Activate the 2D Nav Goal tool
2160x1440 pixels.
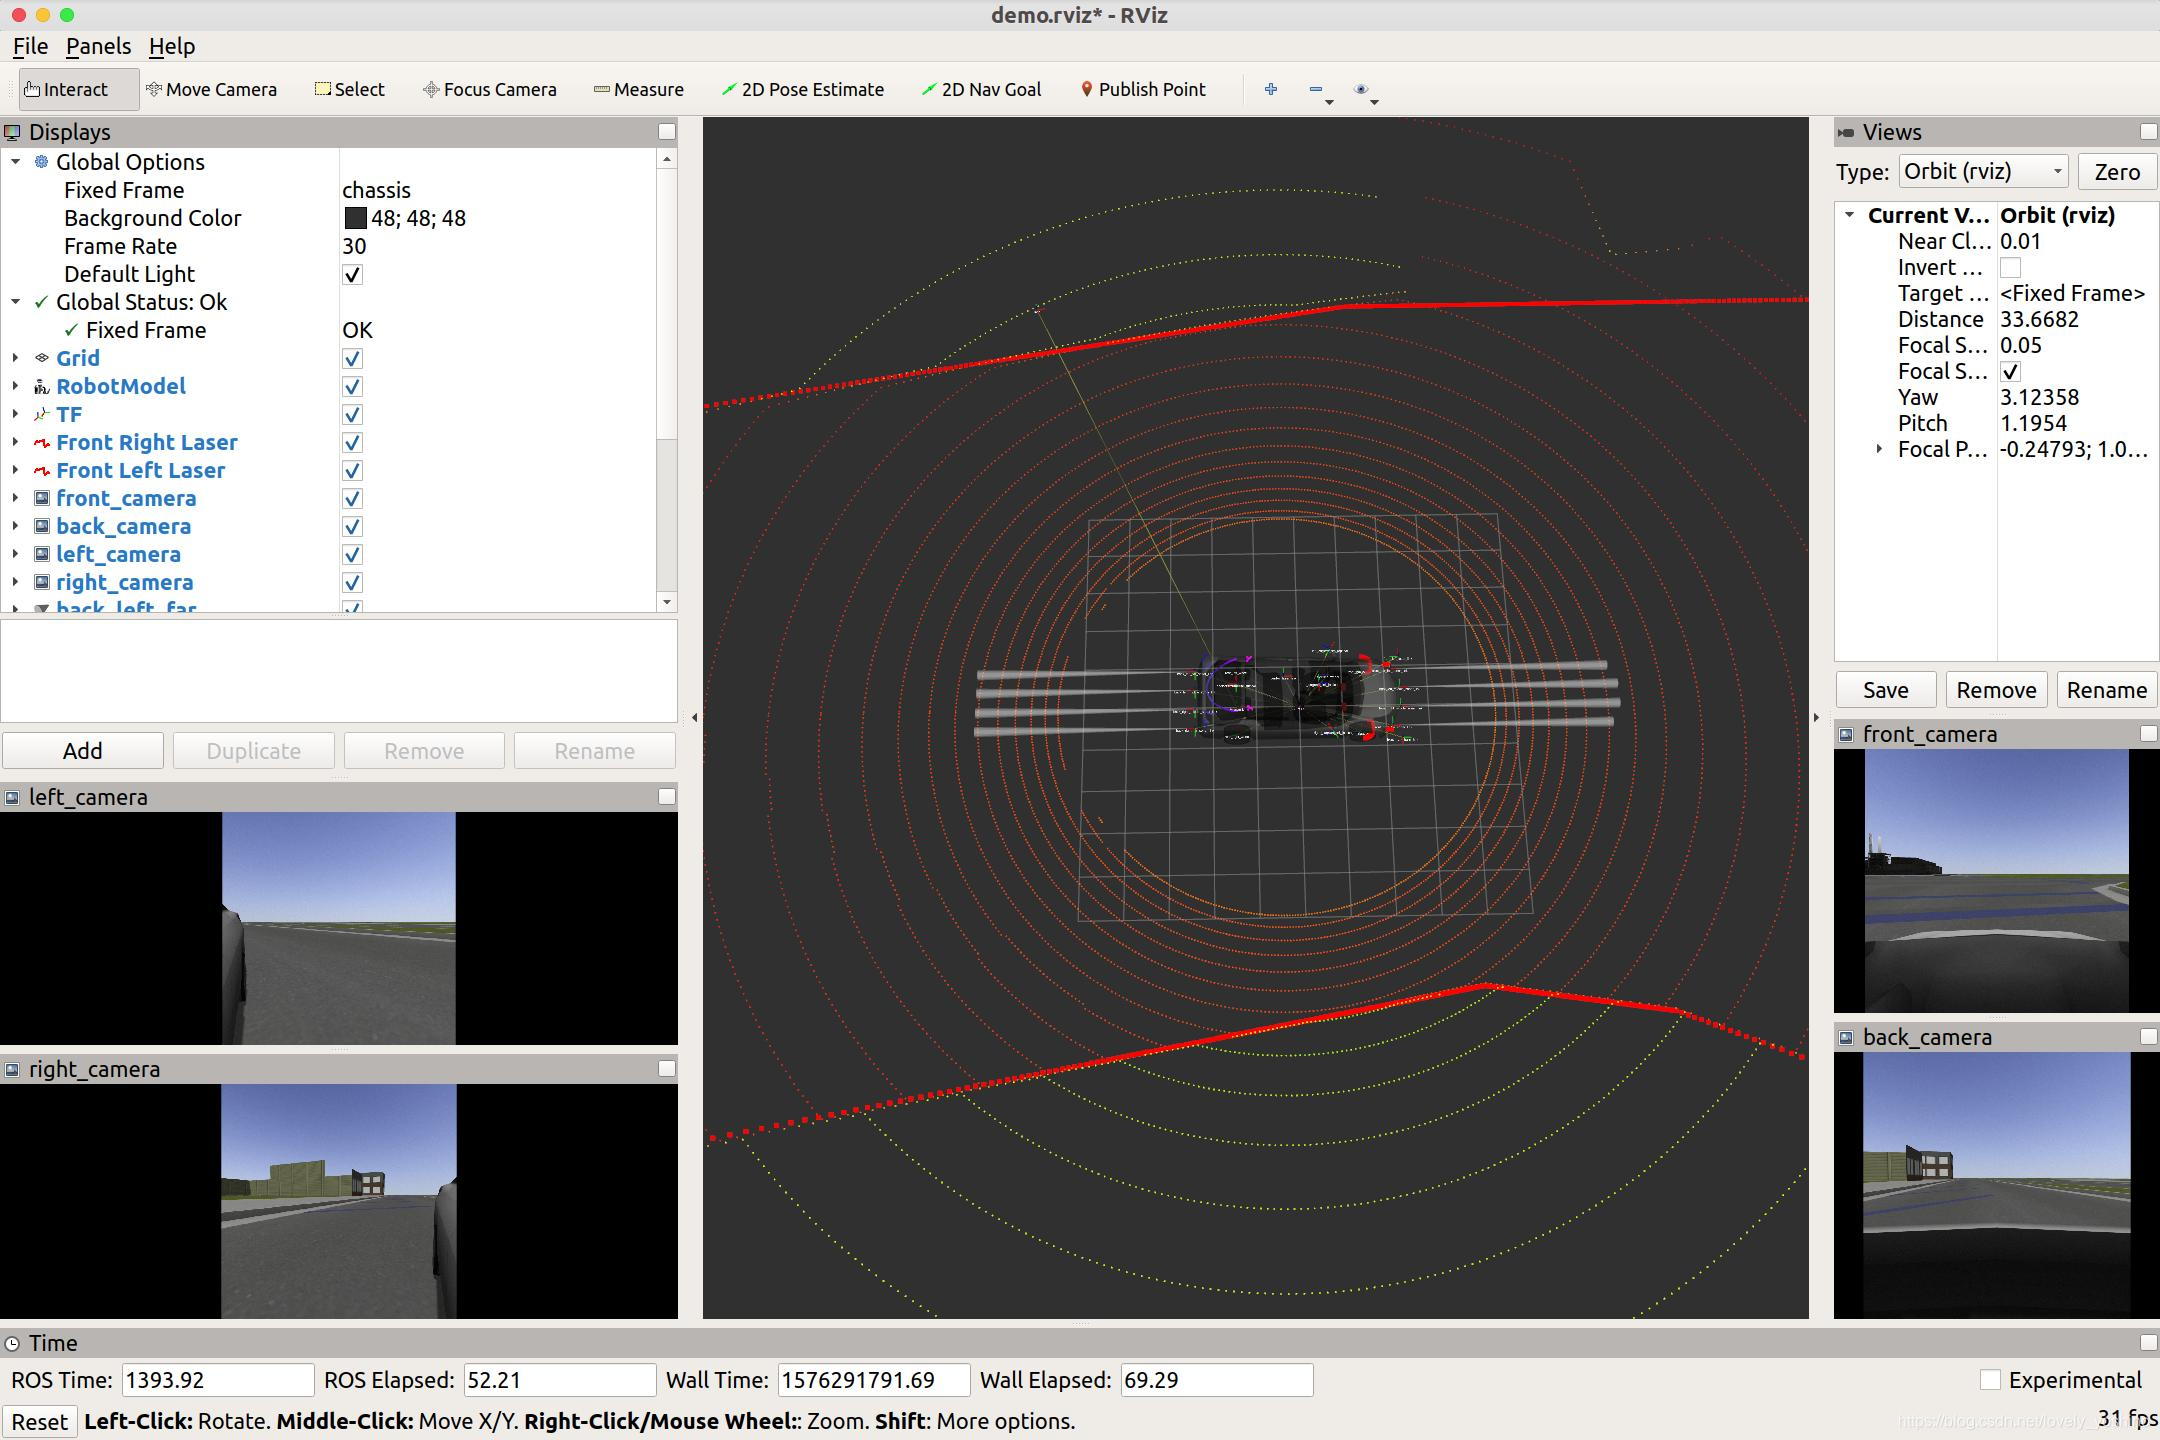tap(981, 89)
